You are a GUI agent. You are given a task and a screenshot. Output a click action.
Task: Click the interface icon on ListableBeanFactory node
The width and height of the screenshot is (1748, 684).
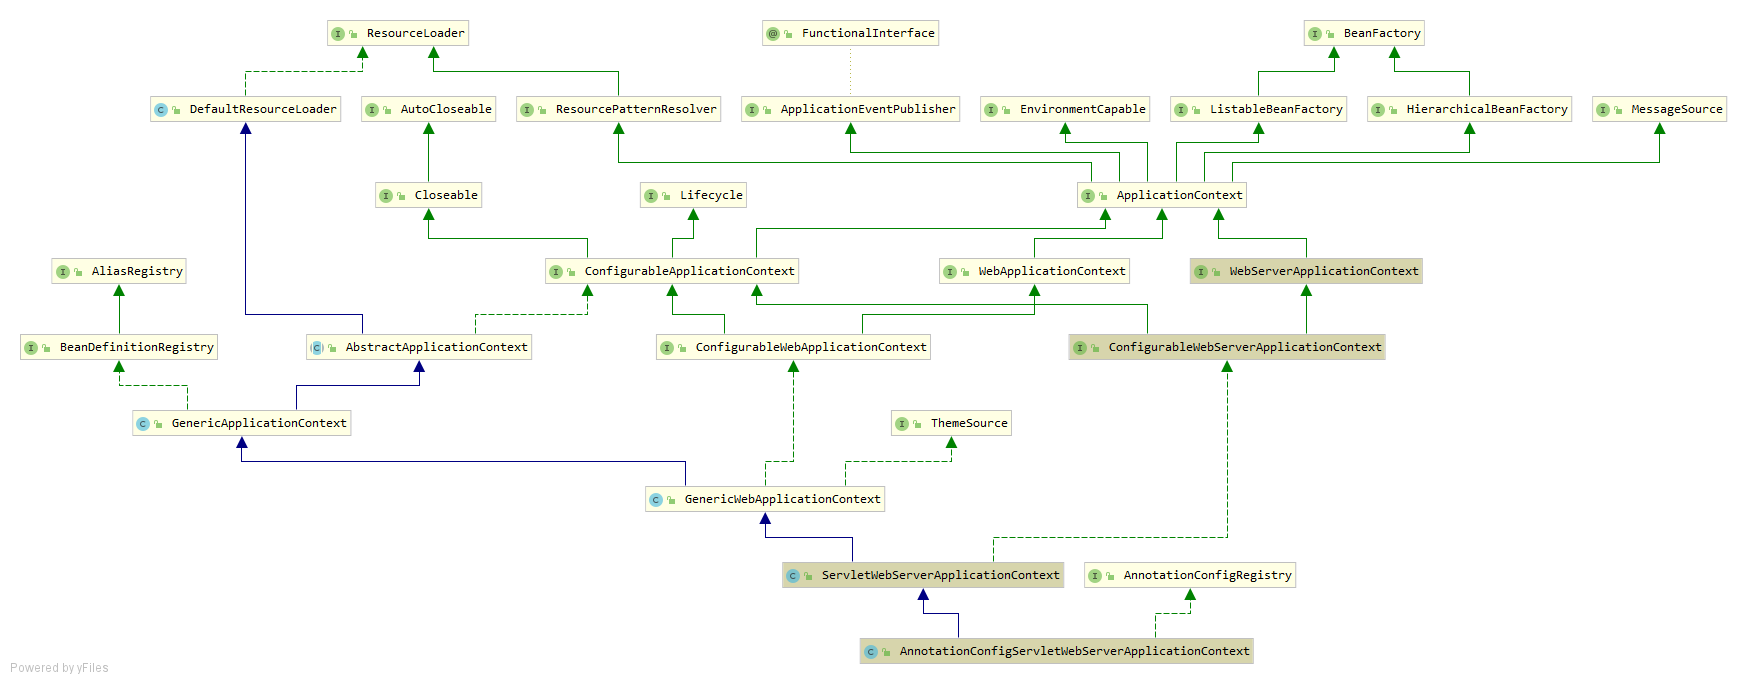(x=1181, y=110)
